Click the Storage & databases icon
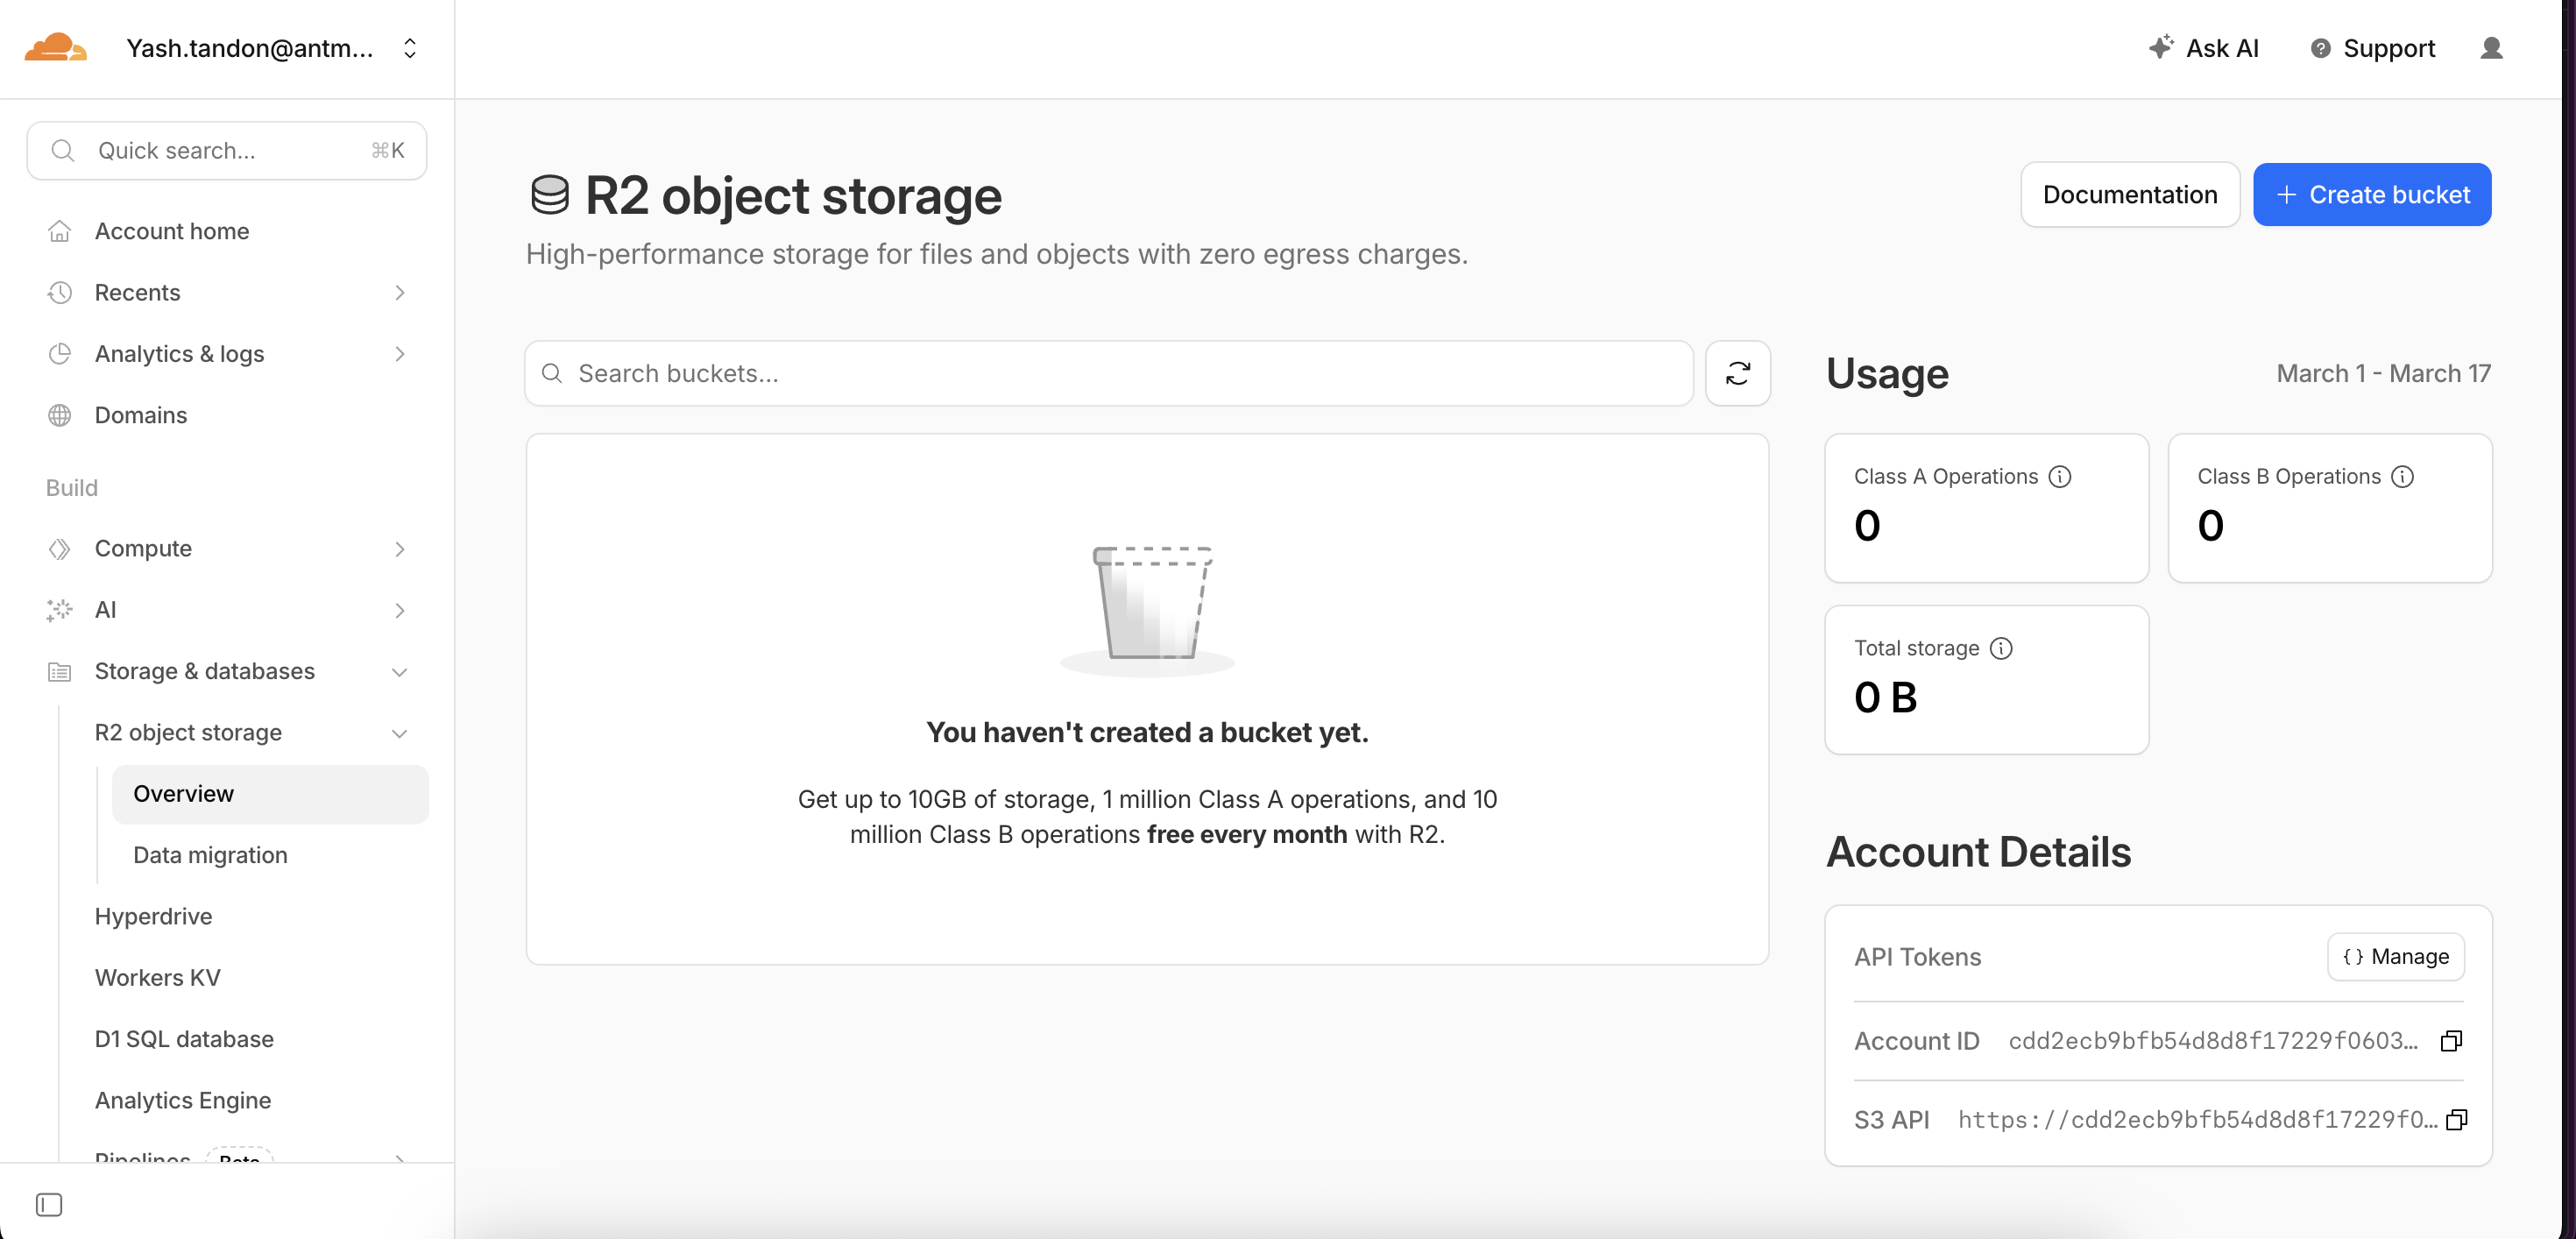Viewport: 2576px width, 1239px height. coord(60,671)
